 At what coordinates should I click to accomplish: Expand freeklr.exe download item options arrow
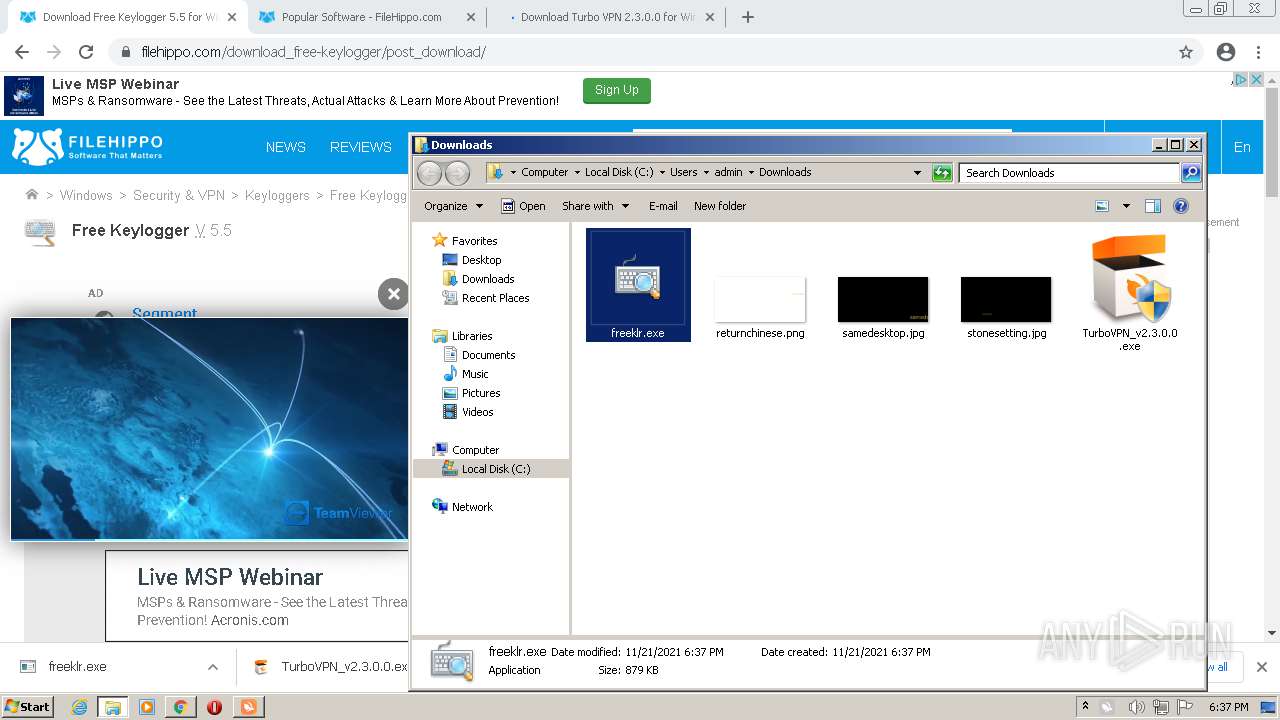pos(212,667)
